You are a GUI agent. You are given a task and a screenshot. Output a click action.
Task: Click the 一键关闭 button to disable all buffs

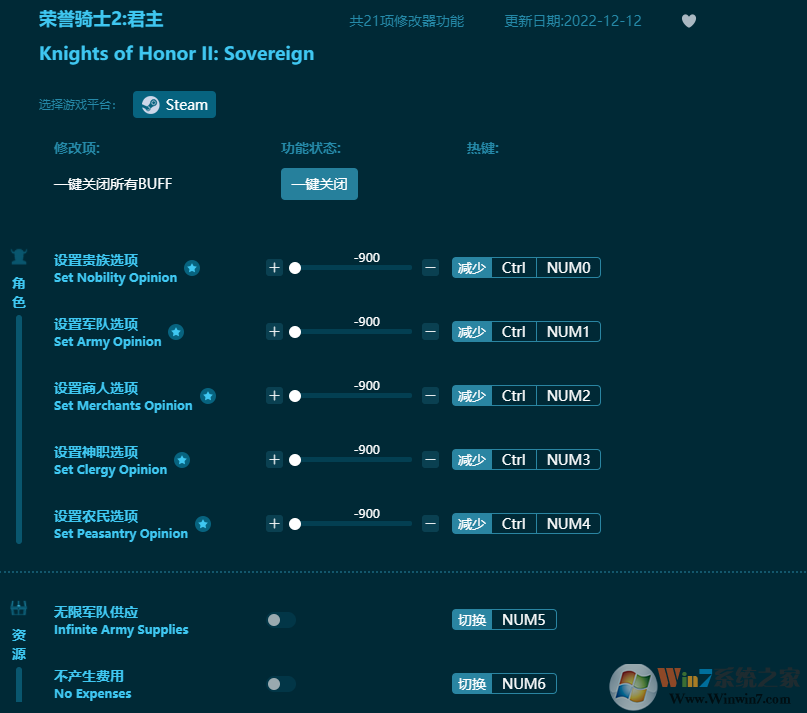point(319,183)
